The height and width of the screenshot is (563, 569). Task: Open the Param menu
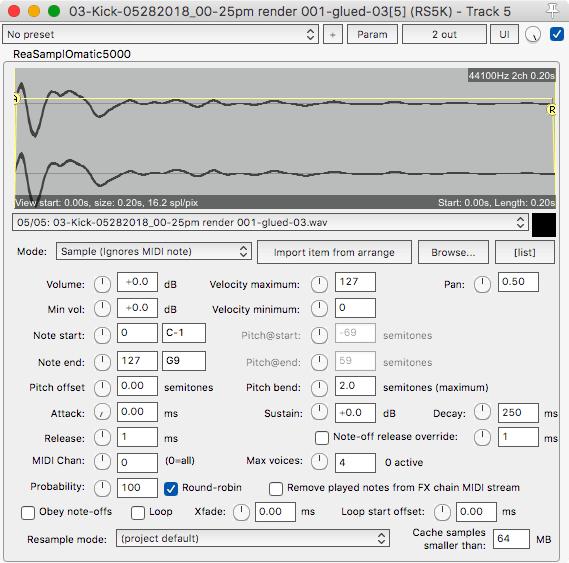372,34
